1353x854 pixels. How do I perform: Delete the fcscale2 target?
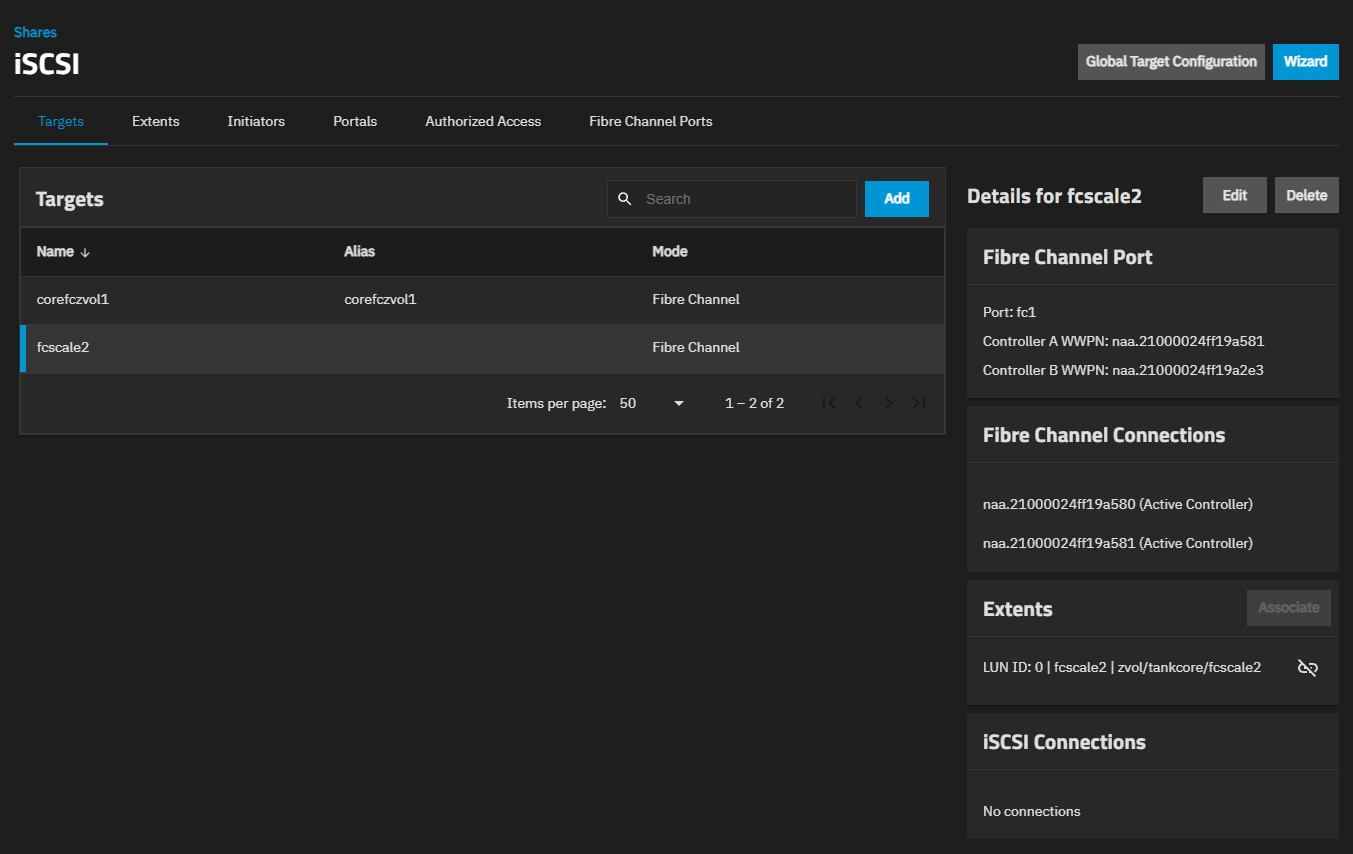pyautogui.click(x=1306, y=195)
